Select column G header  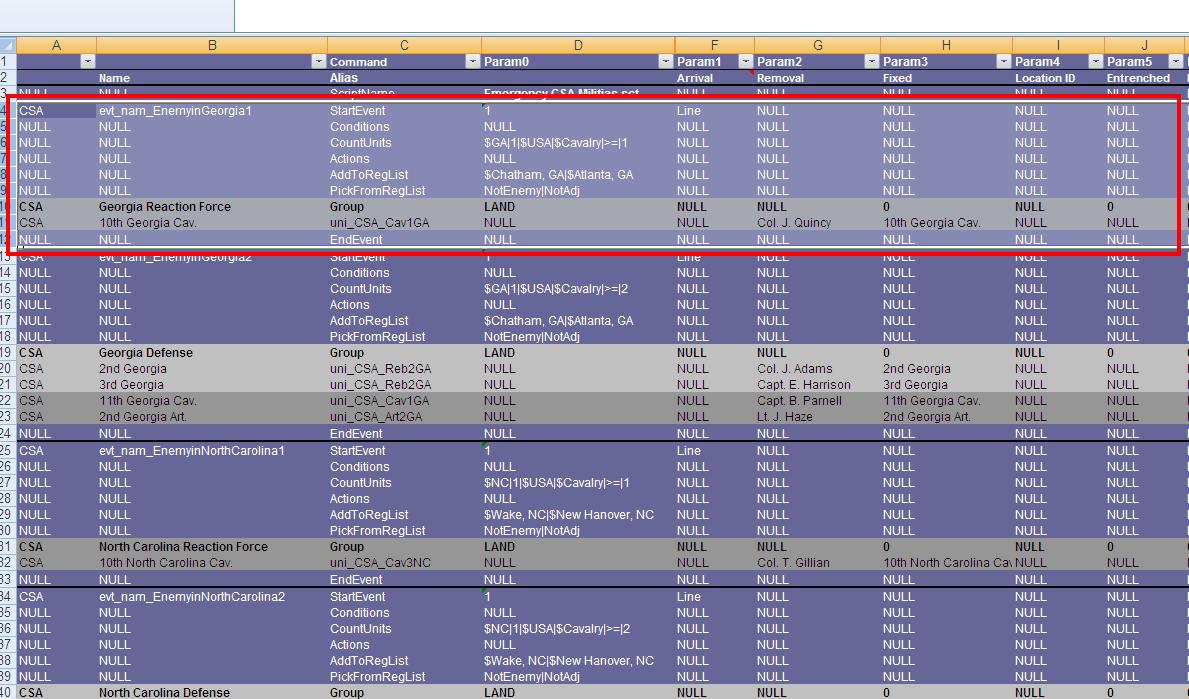817,45
